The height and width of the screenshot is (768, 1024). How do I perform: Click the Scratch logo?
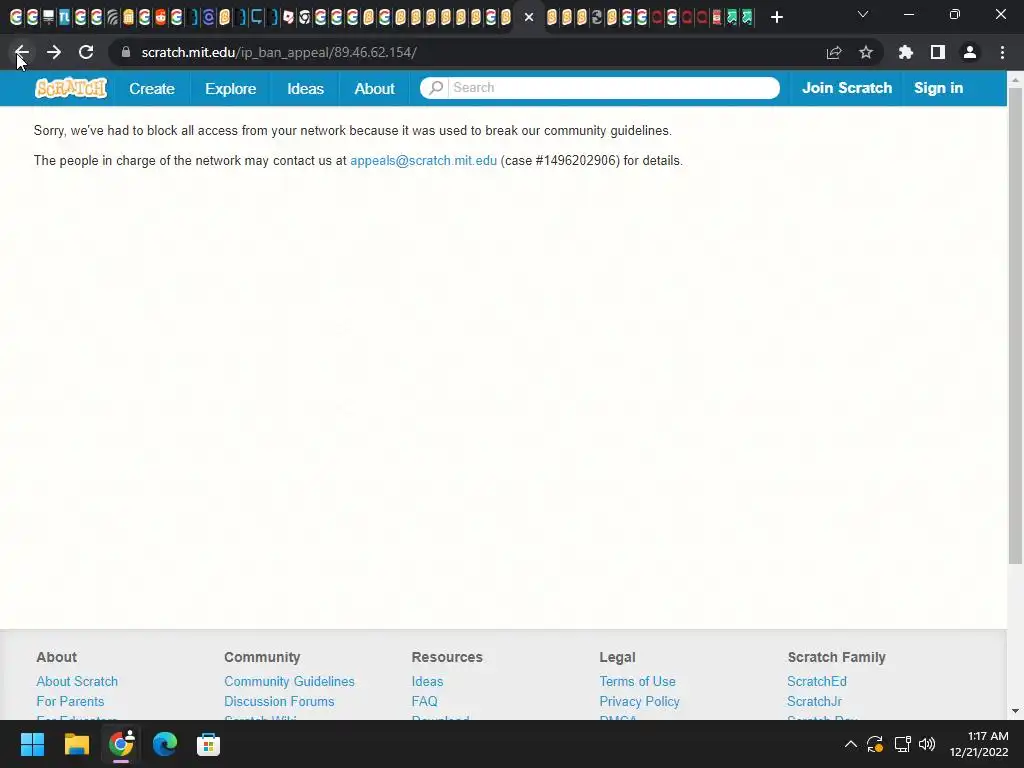71,88
